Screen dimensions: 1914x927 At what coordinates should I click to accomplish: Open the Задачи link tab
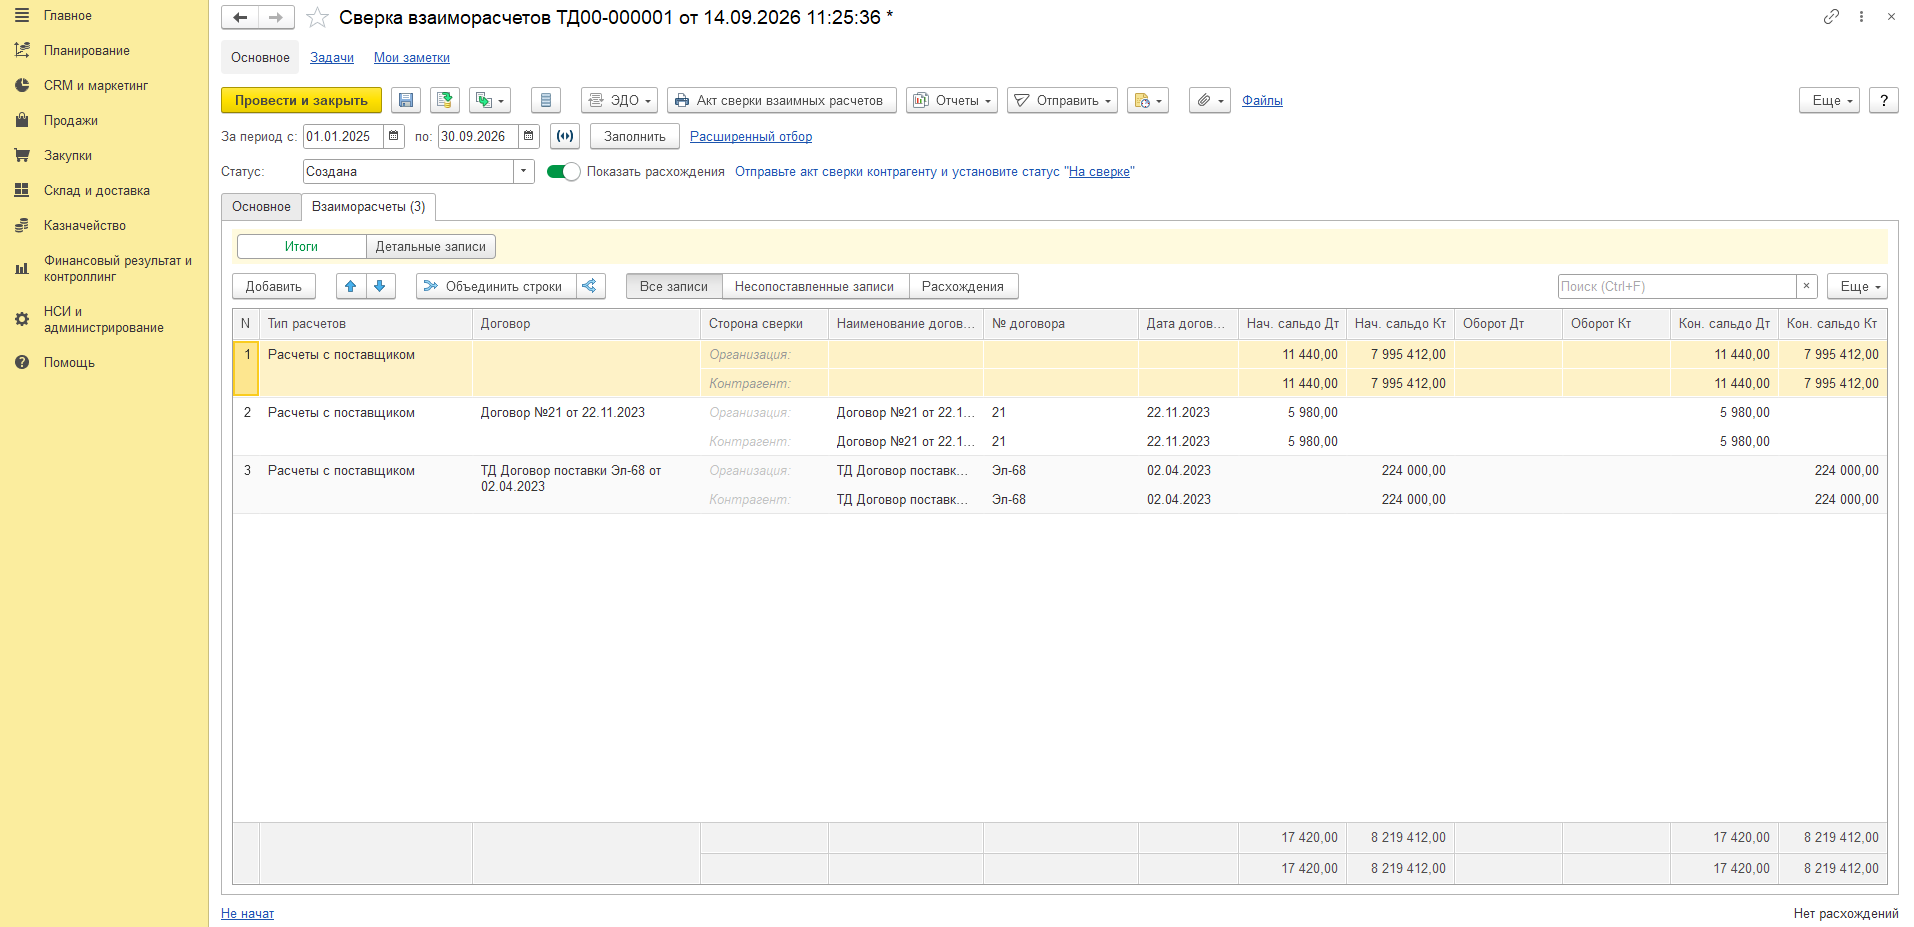[x=332, y=57]
